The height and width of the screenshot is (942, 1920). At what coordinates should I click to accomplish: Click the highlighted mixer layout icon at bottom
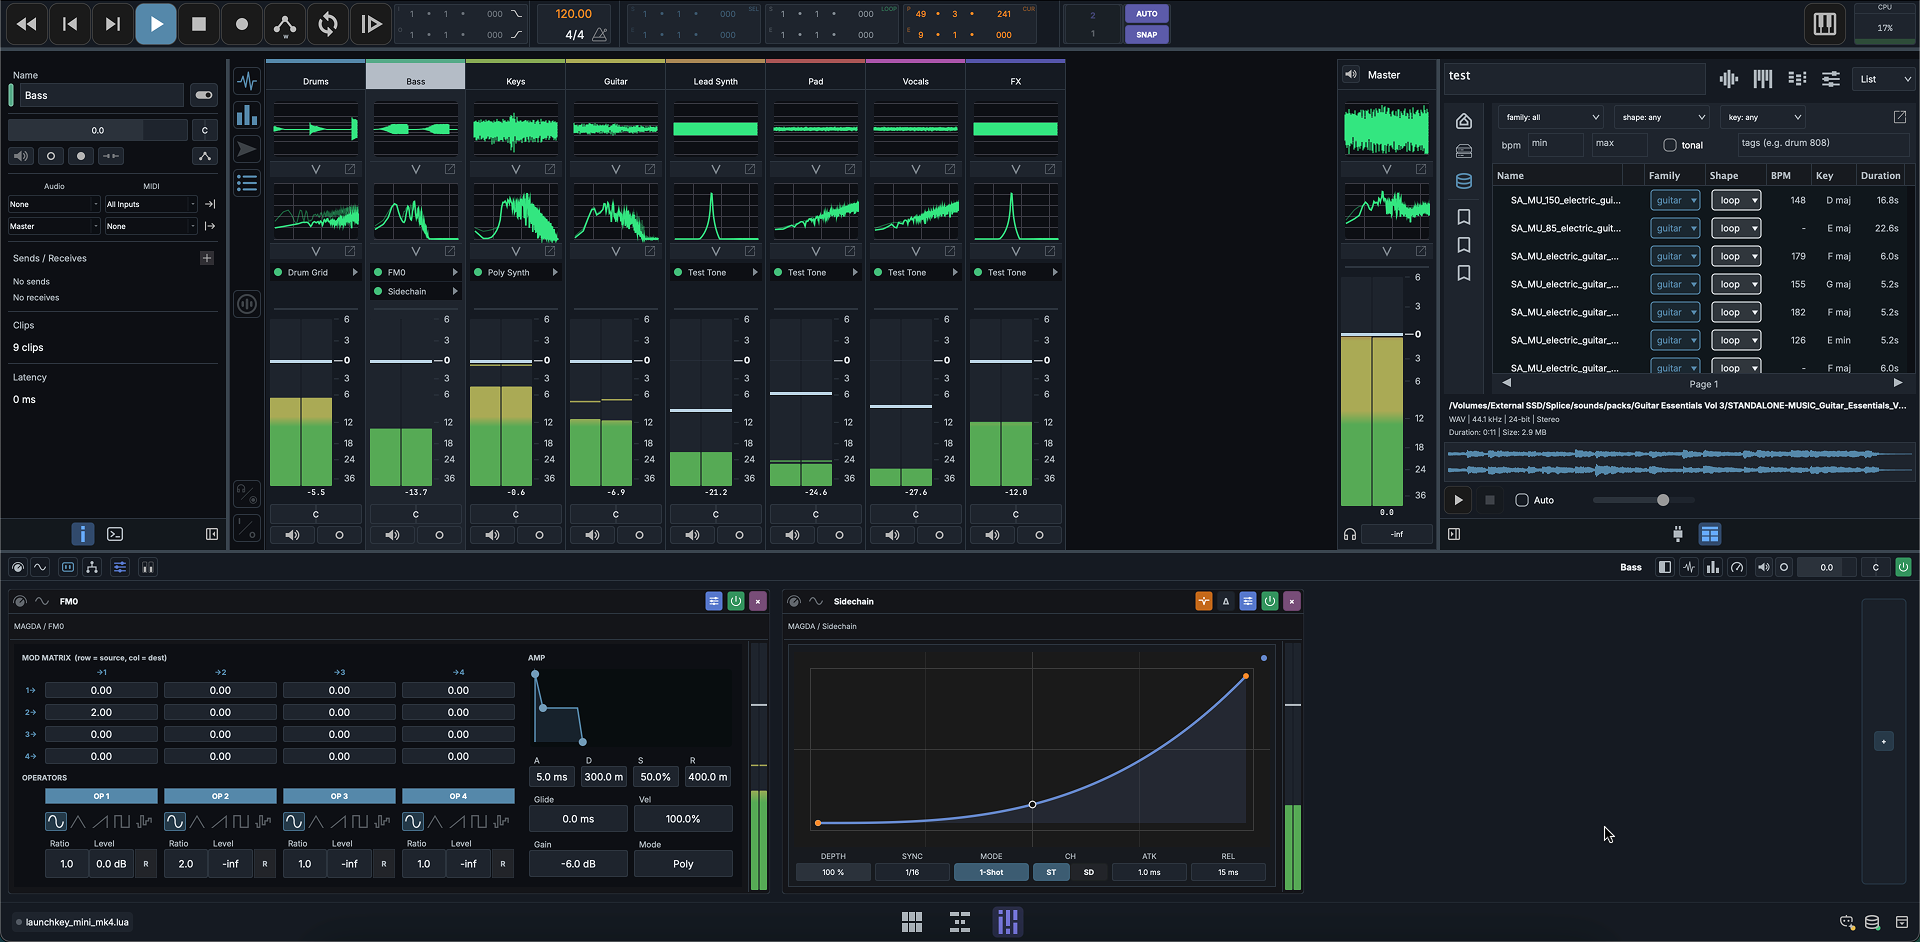click(1008, 922)
